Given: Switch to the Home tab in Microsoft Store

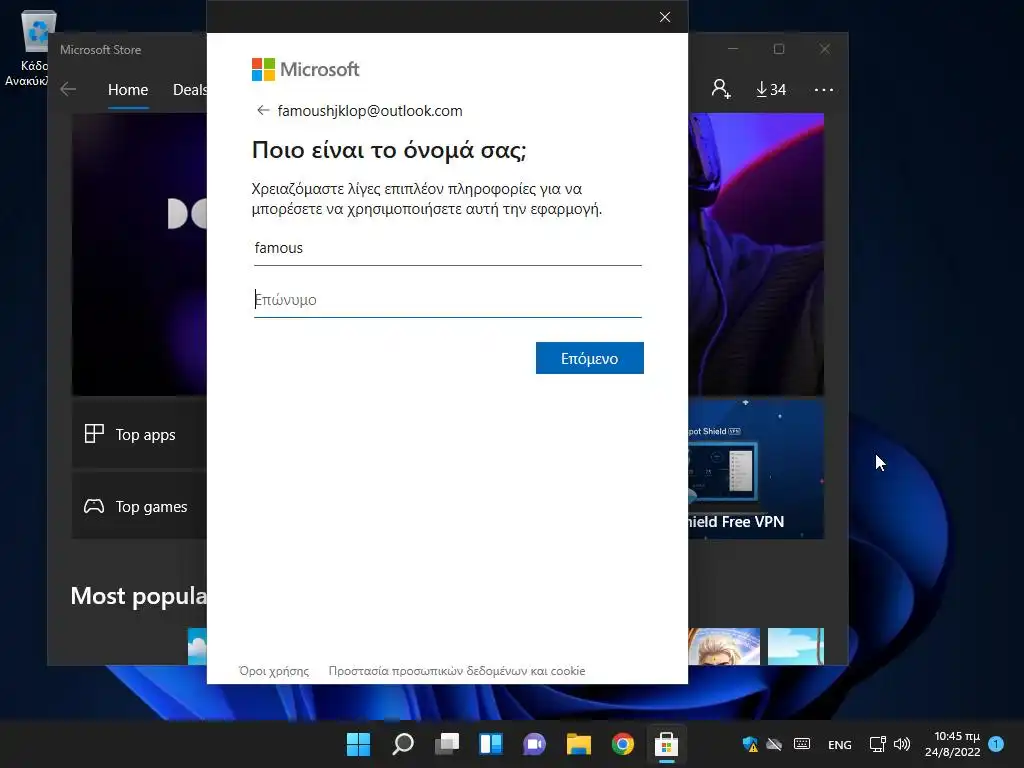Looking at the screenshot, I should coord(128,89).
